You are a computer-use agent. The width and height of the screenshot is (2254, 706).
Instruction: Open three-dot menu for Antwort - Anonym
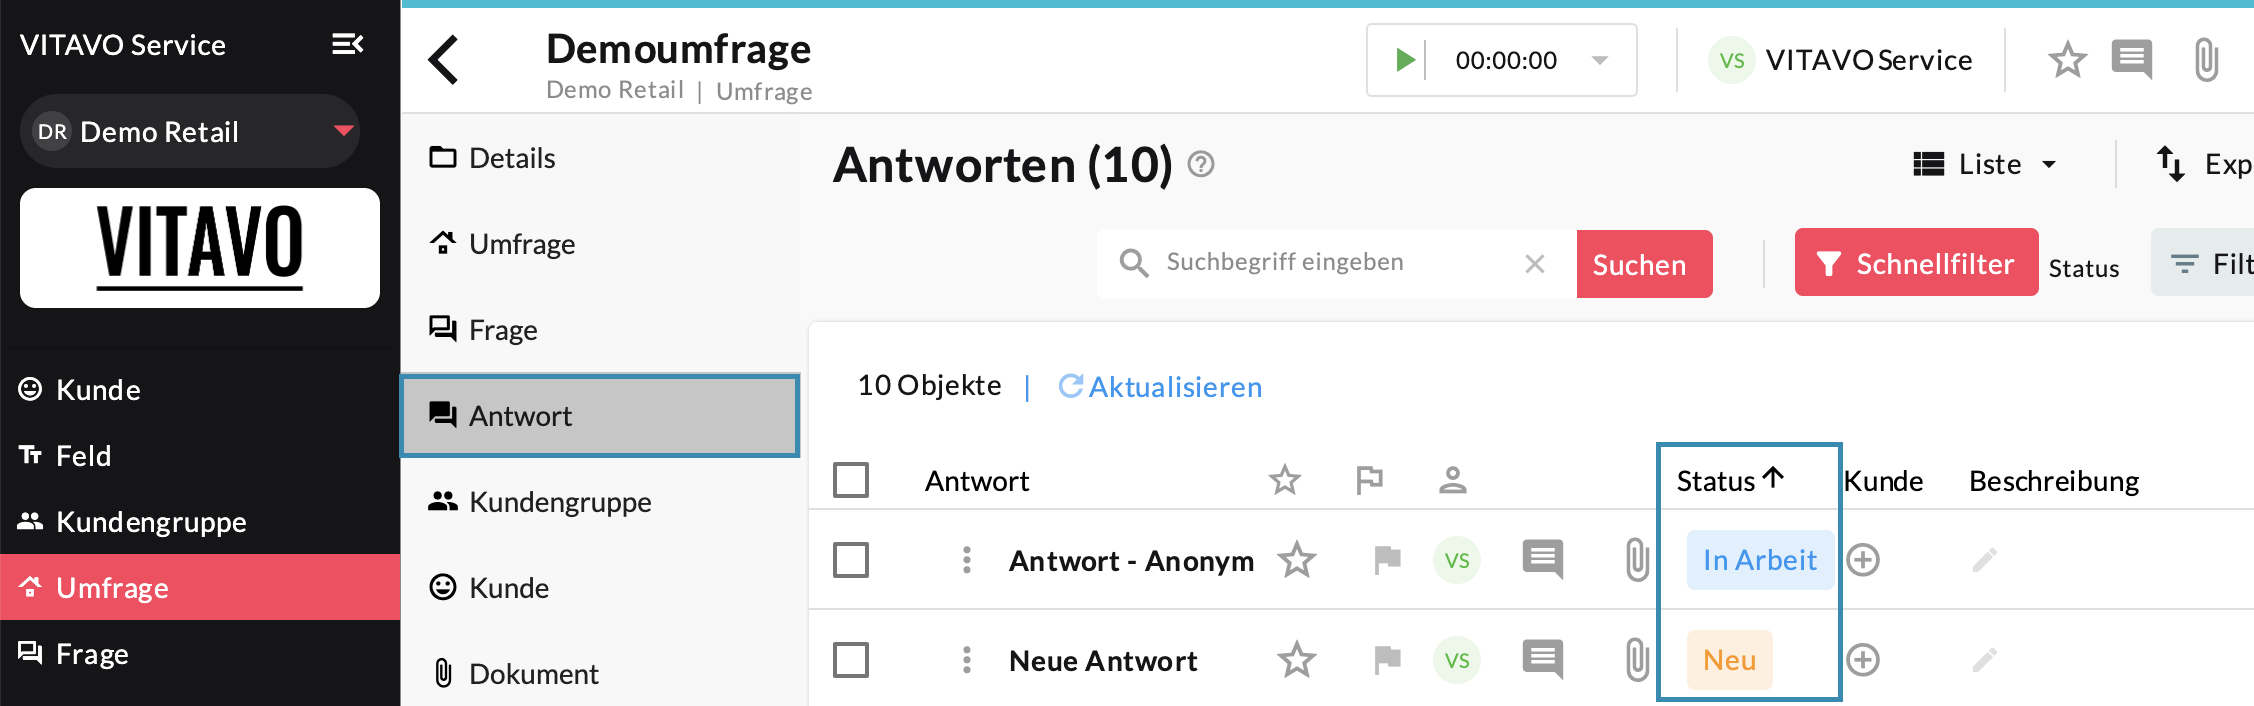(966, 560)
